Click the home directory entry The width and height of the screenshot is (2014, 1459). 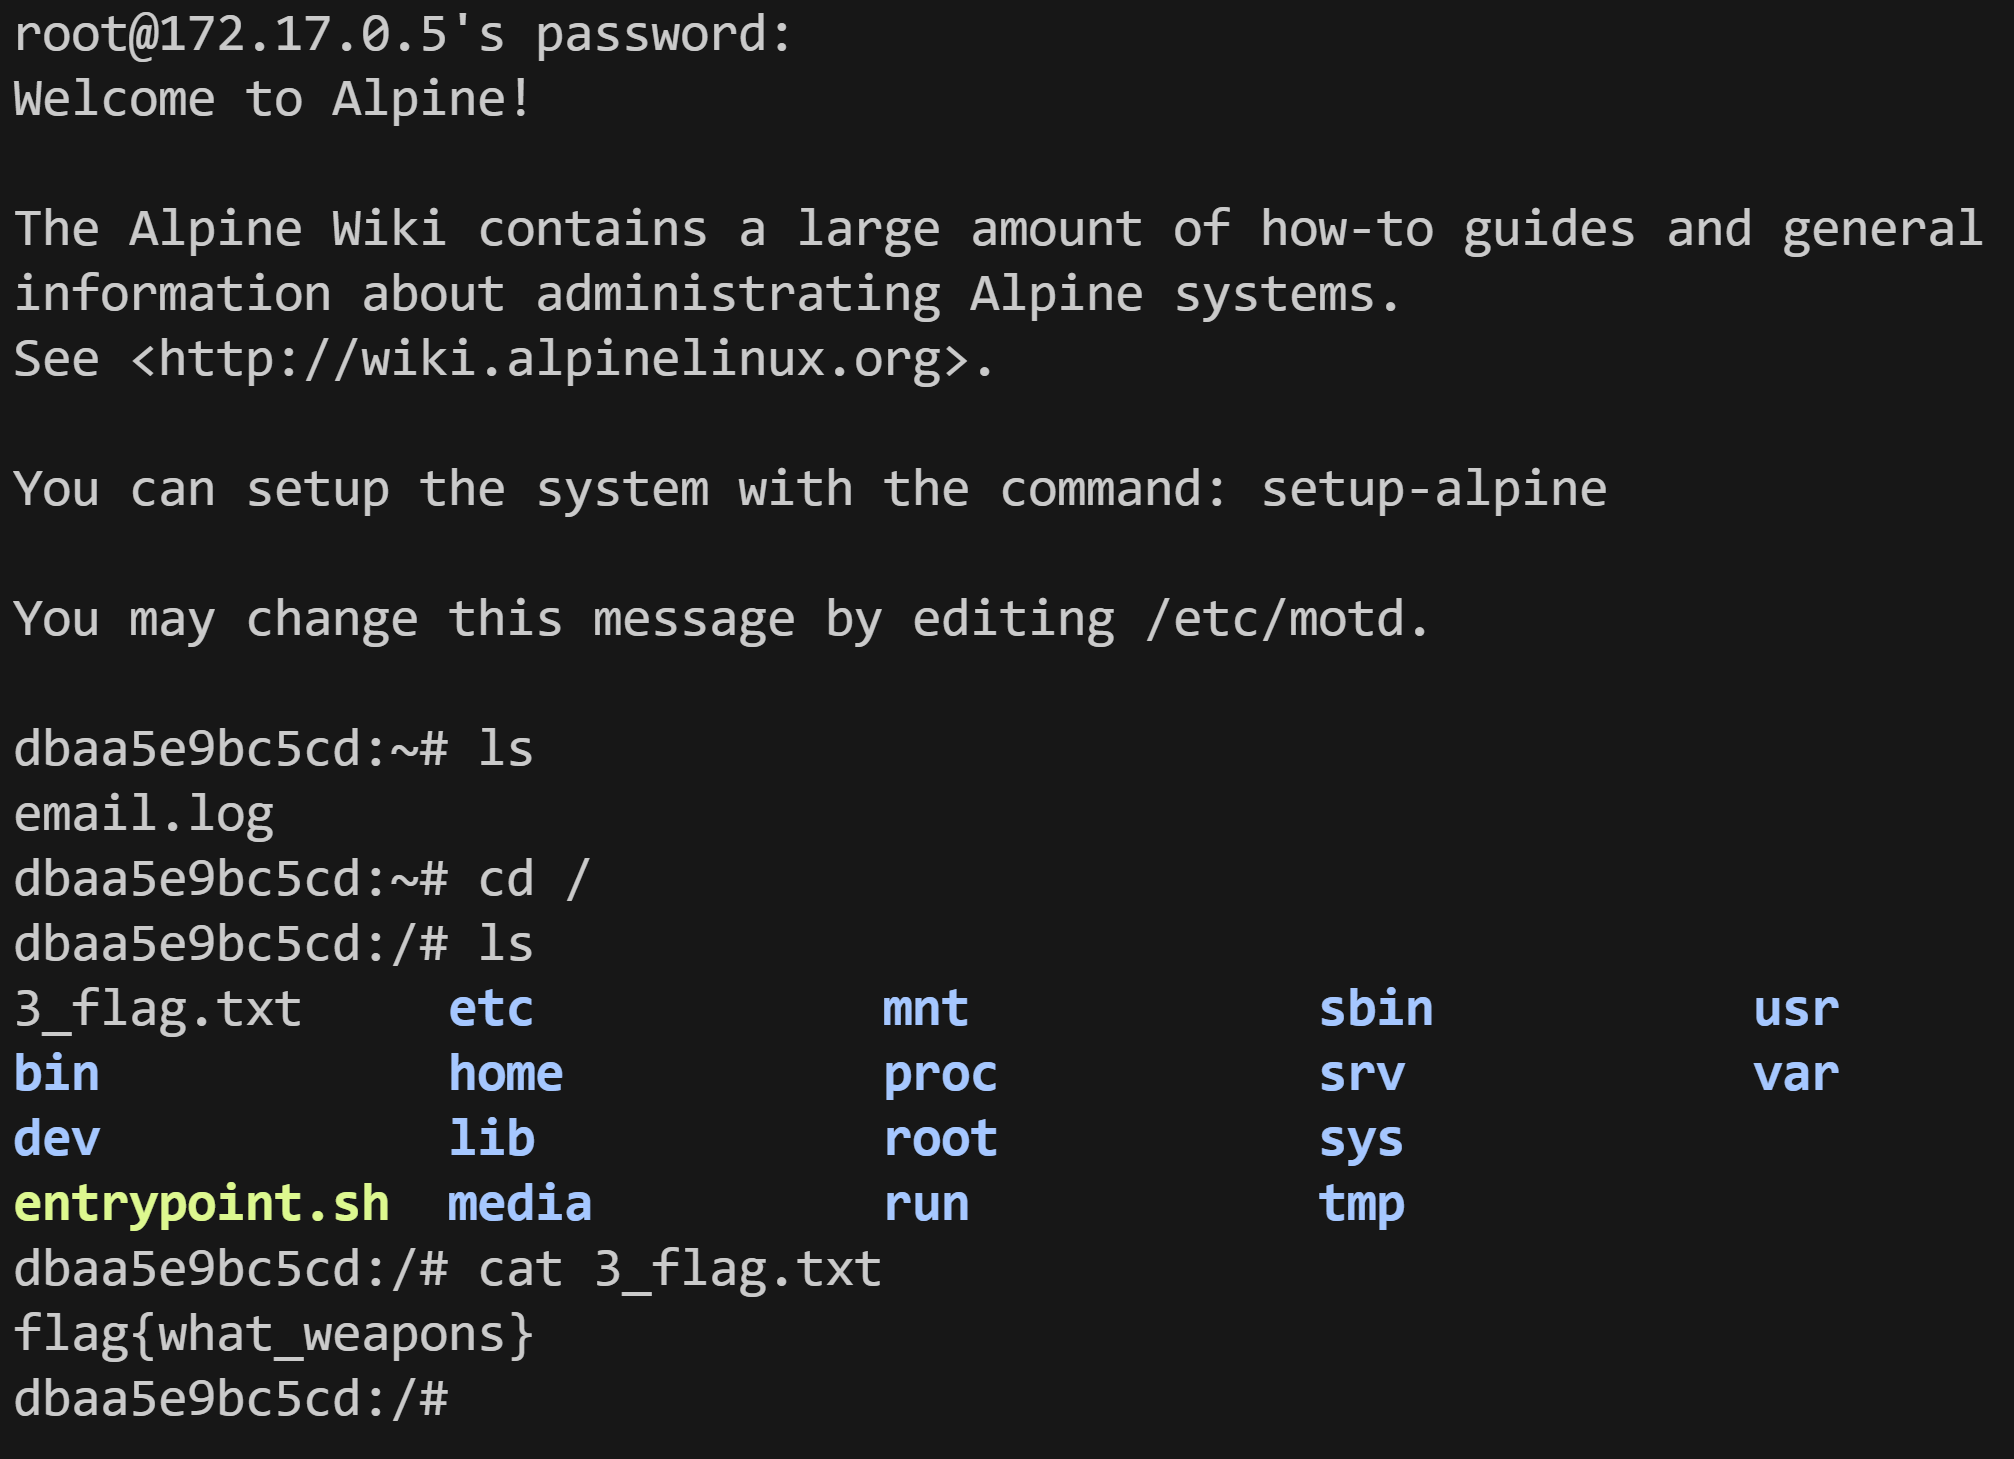click(505, 1074)
